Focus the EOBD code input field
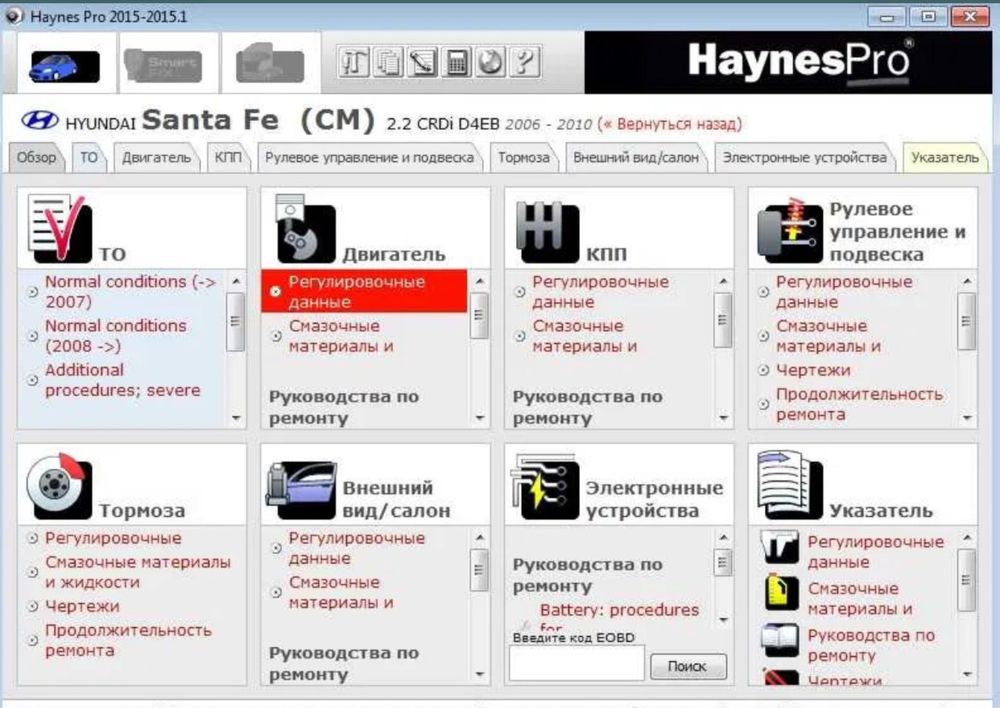Viewport: 1000px width, 708px height. 577,664
